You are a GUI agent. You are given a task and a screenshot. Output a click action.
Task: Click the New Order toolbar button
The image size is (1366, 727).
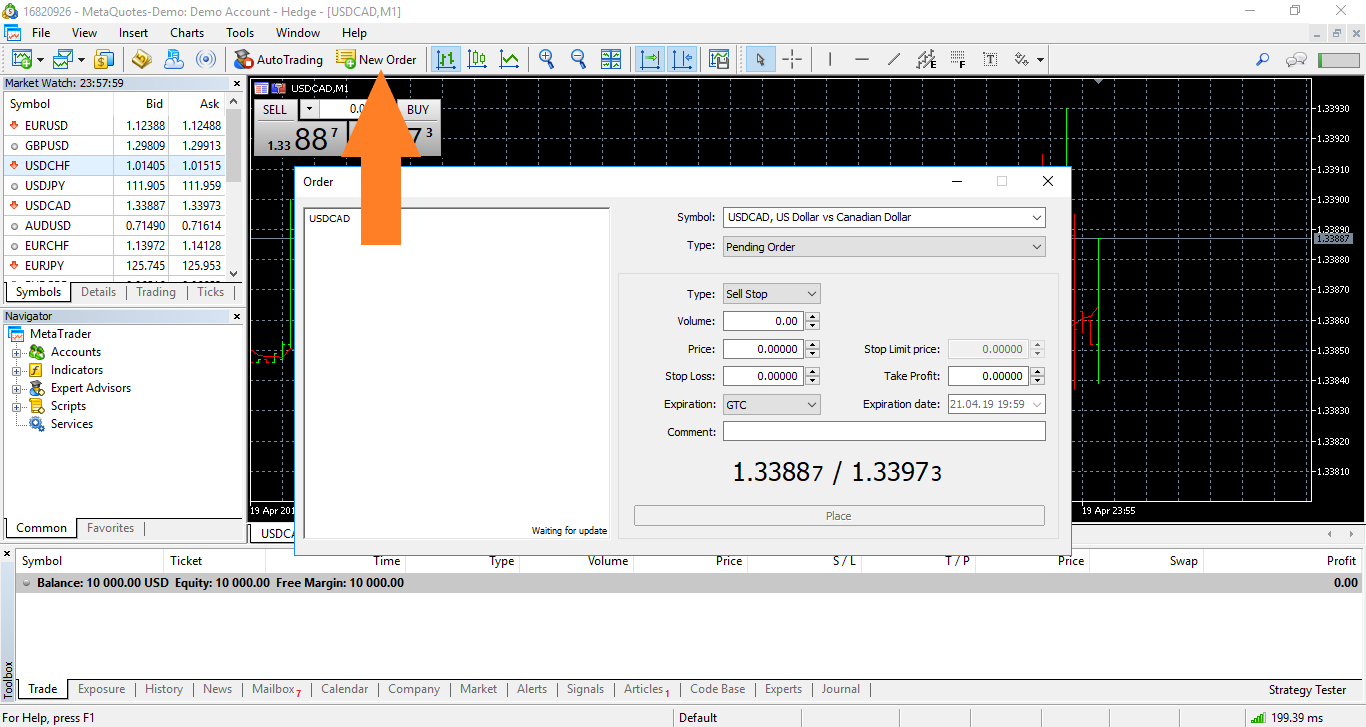[x=376, y=59]
